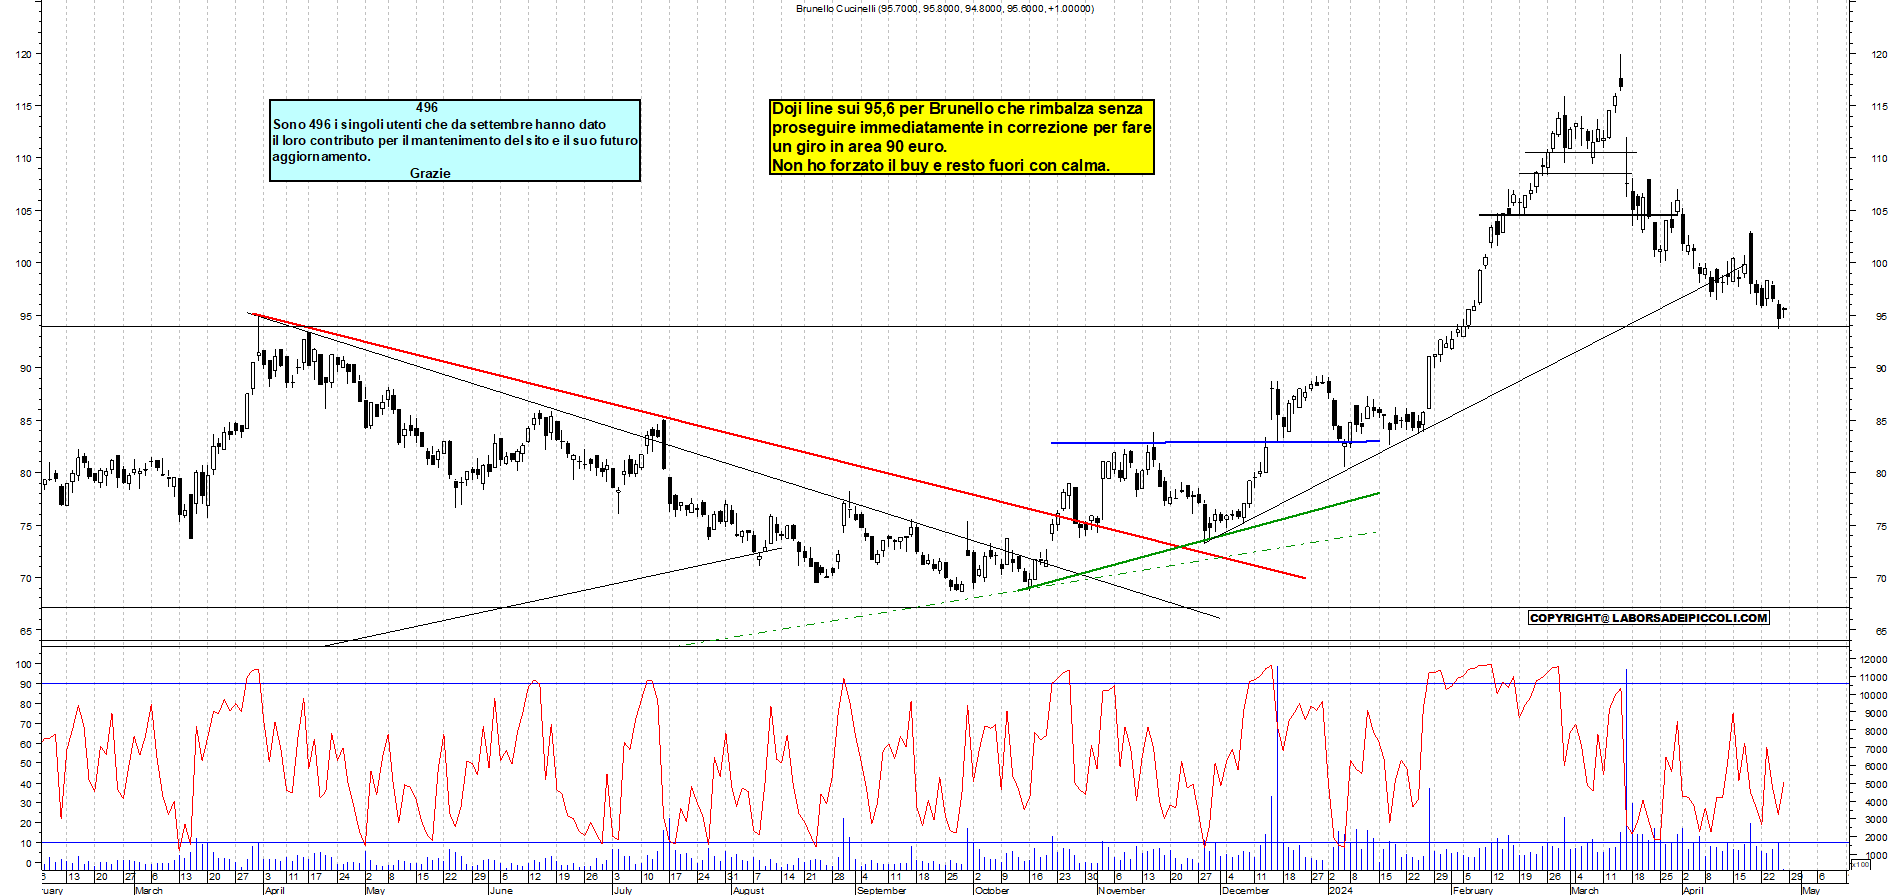Click the left price axis '65' label
Viewport: 1890px width, 895px height.
point(26,632)
